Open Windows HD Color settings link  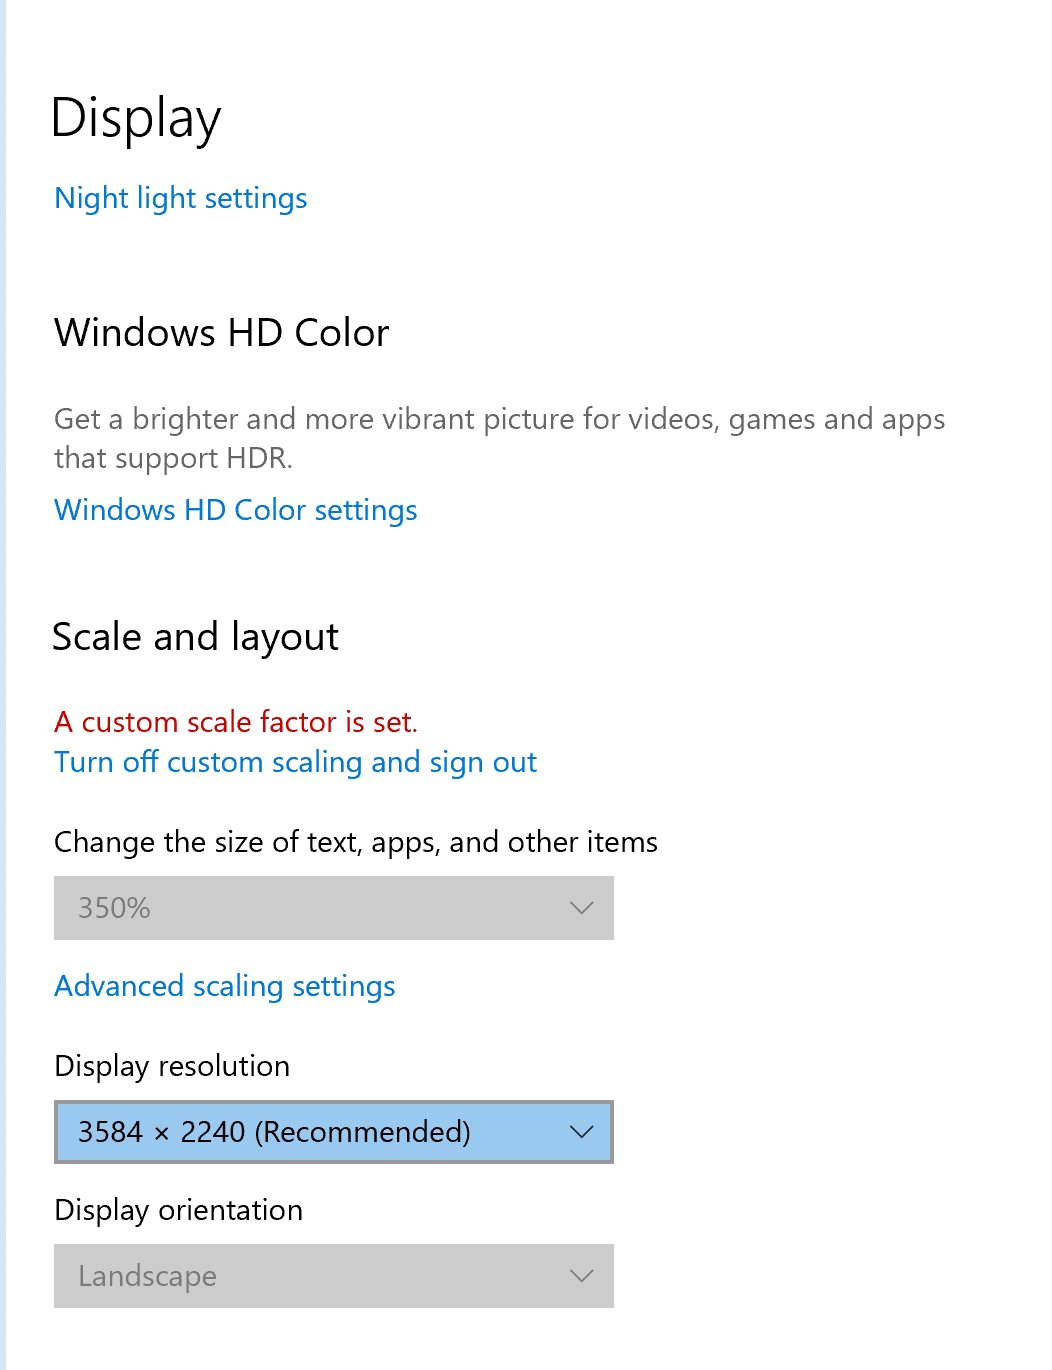236,510
